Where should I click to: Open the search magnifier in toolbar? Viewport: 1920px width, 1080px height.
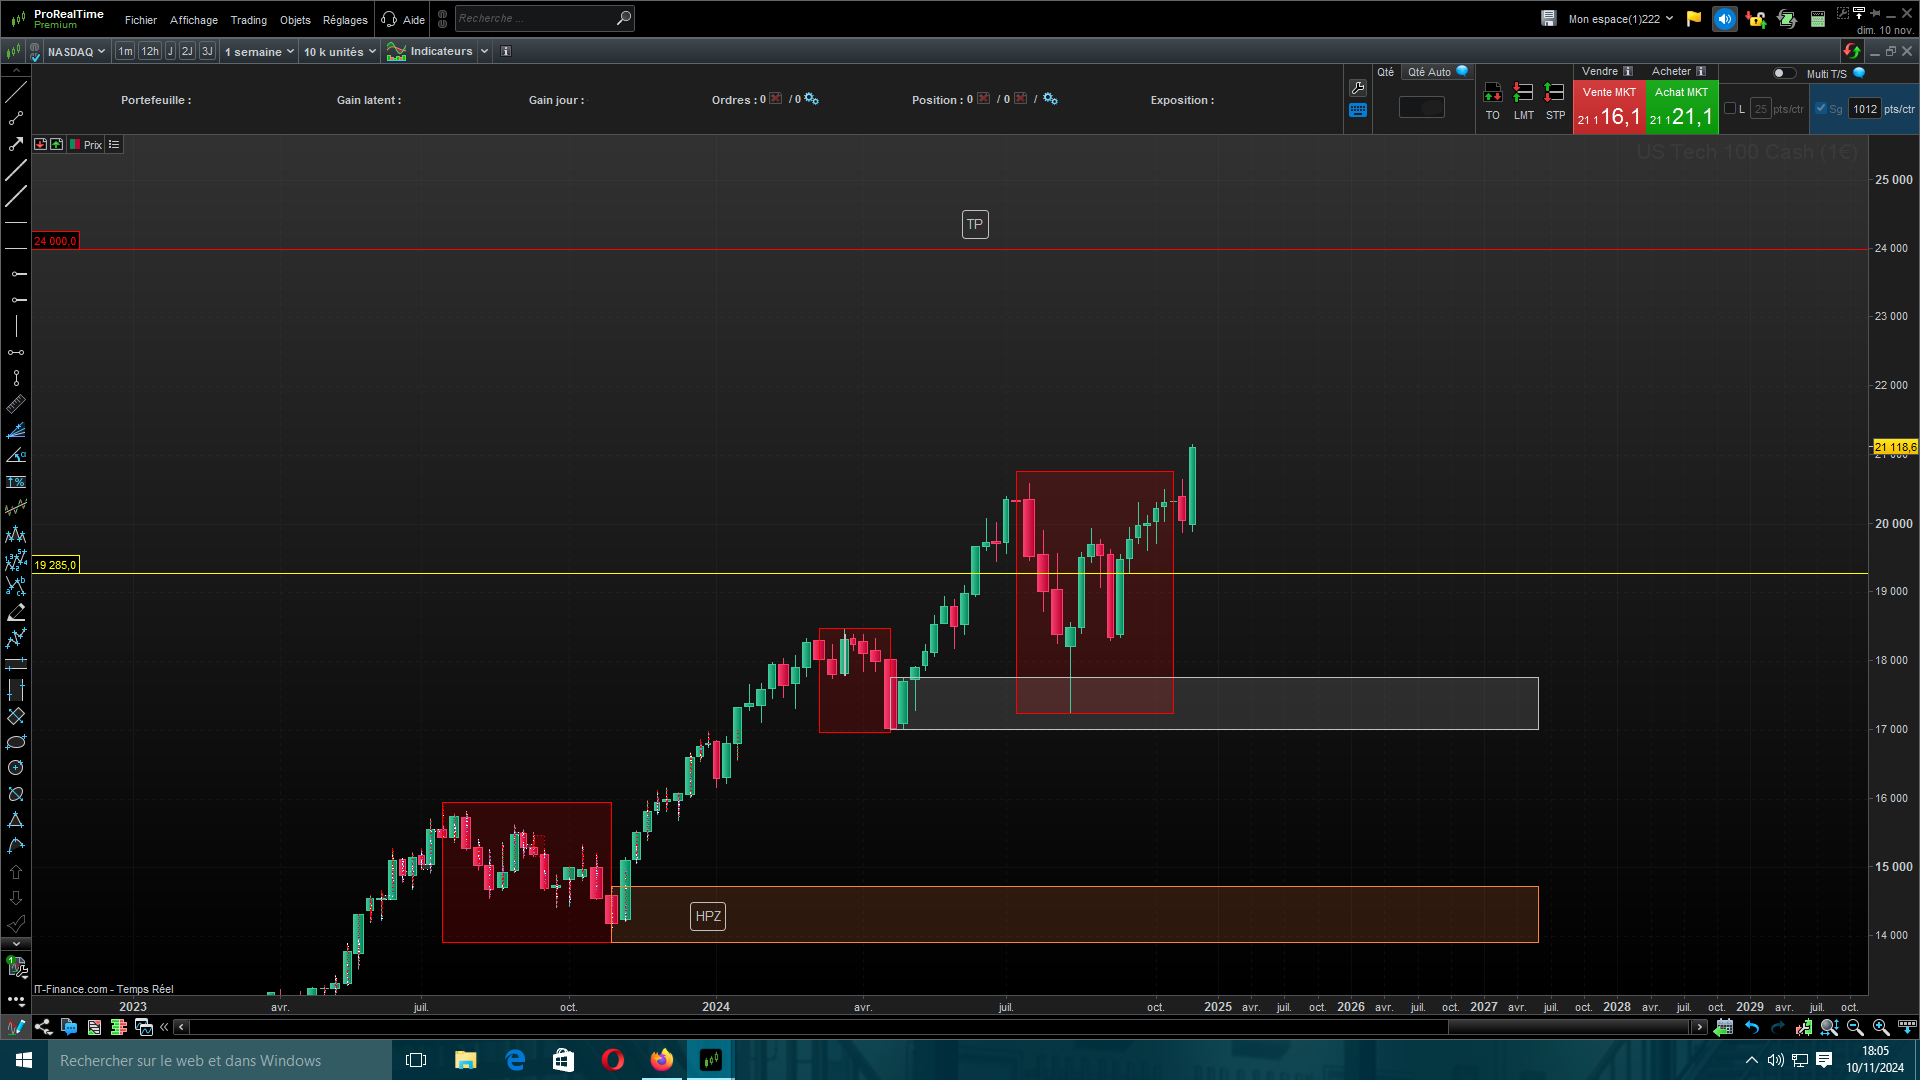pos(624,18)
